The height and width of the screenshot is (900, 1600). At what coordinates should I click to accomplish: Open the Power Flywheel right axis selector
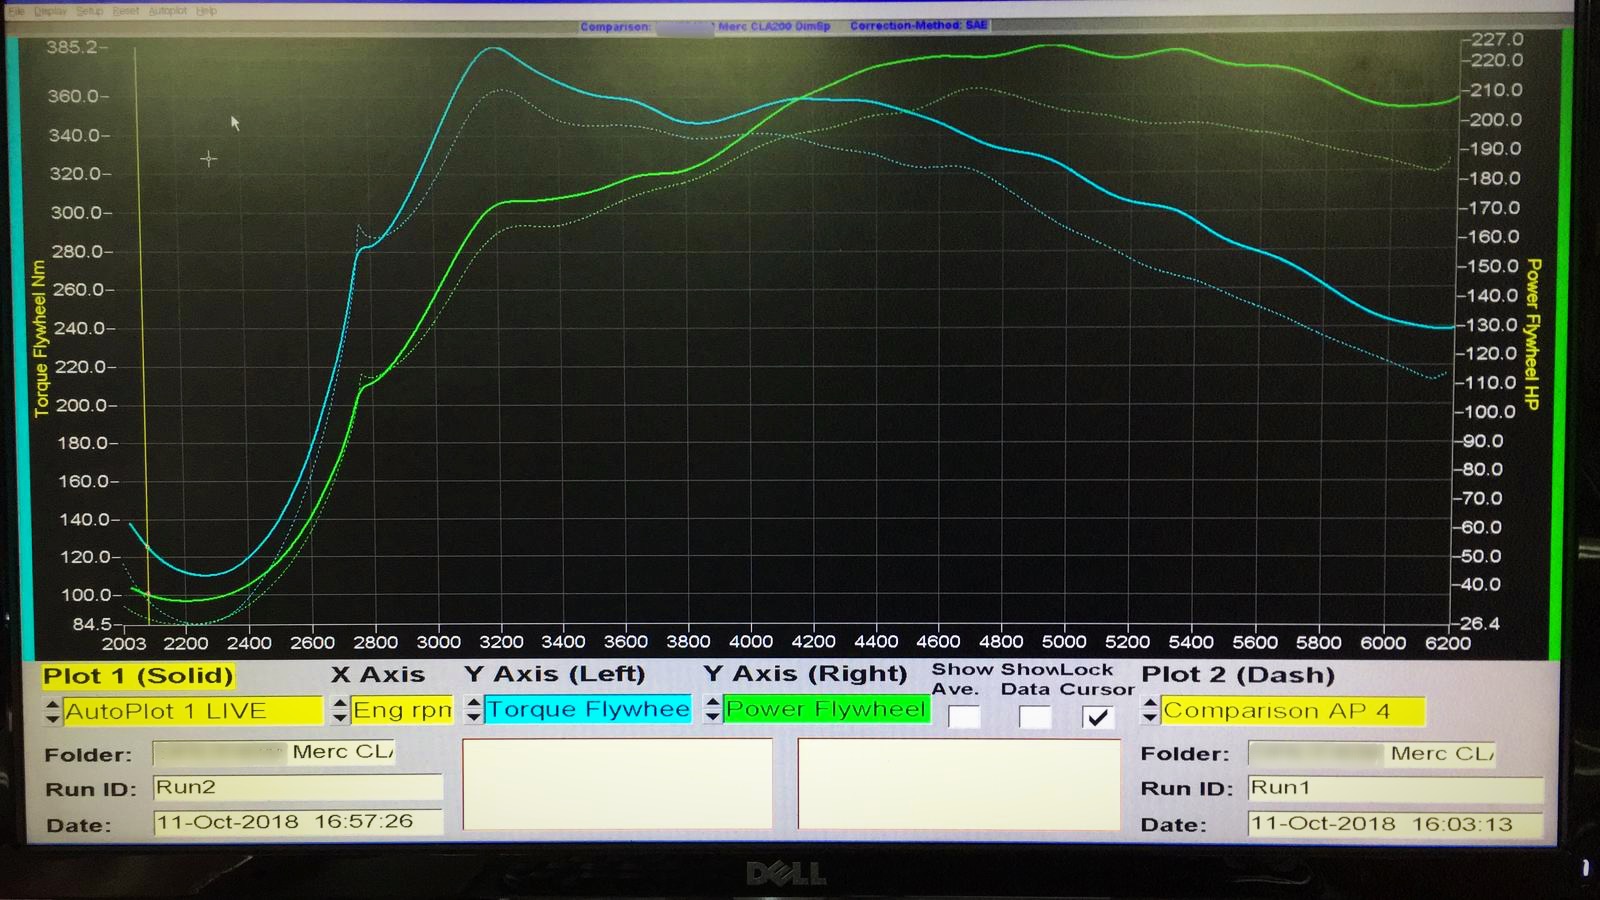click(826, 709)
